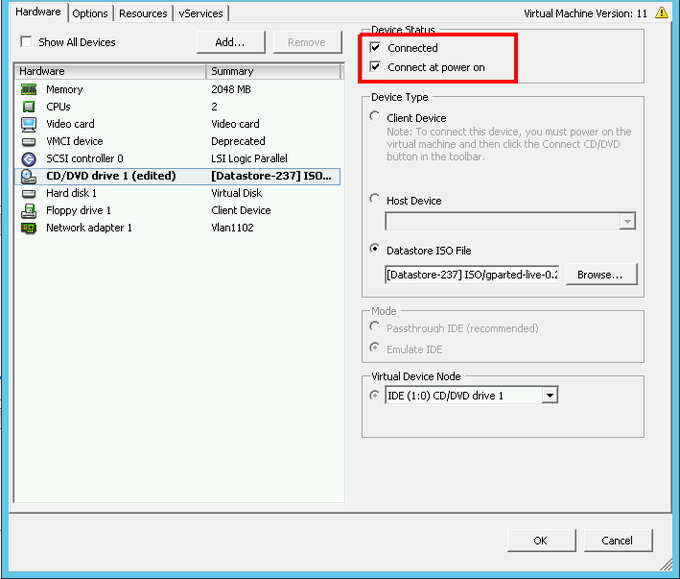
Task: Select the Video card row label
Action: [70, 124]
